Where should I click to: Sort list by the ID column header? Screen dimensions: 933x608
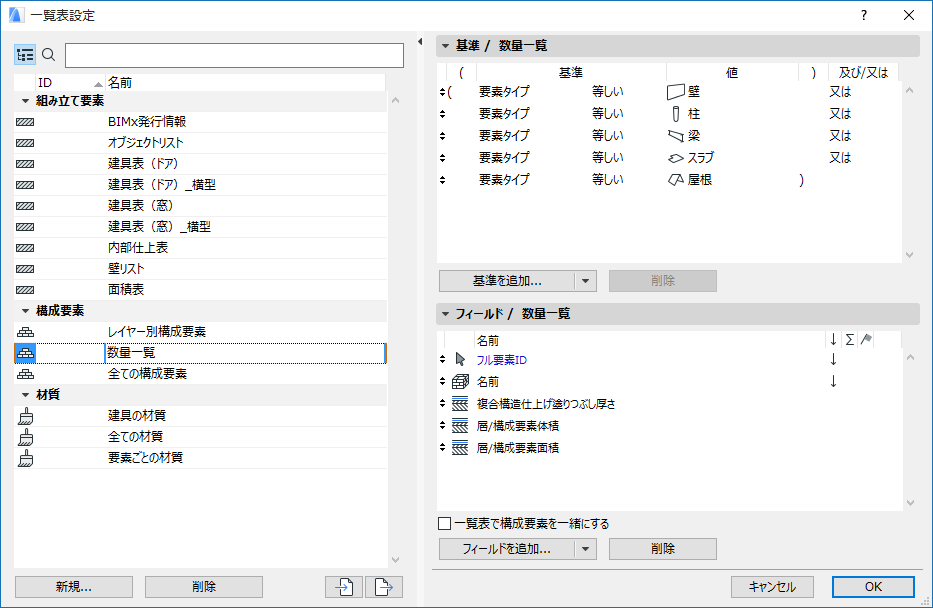coord(70,83)
